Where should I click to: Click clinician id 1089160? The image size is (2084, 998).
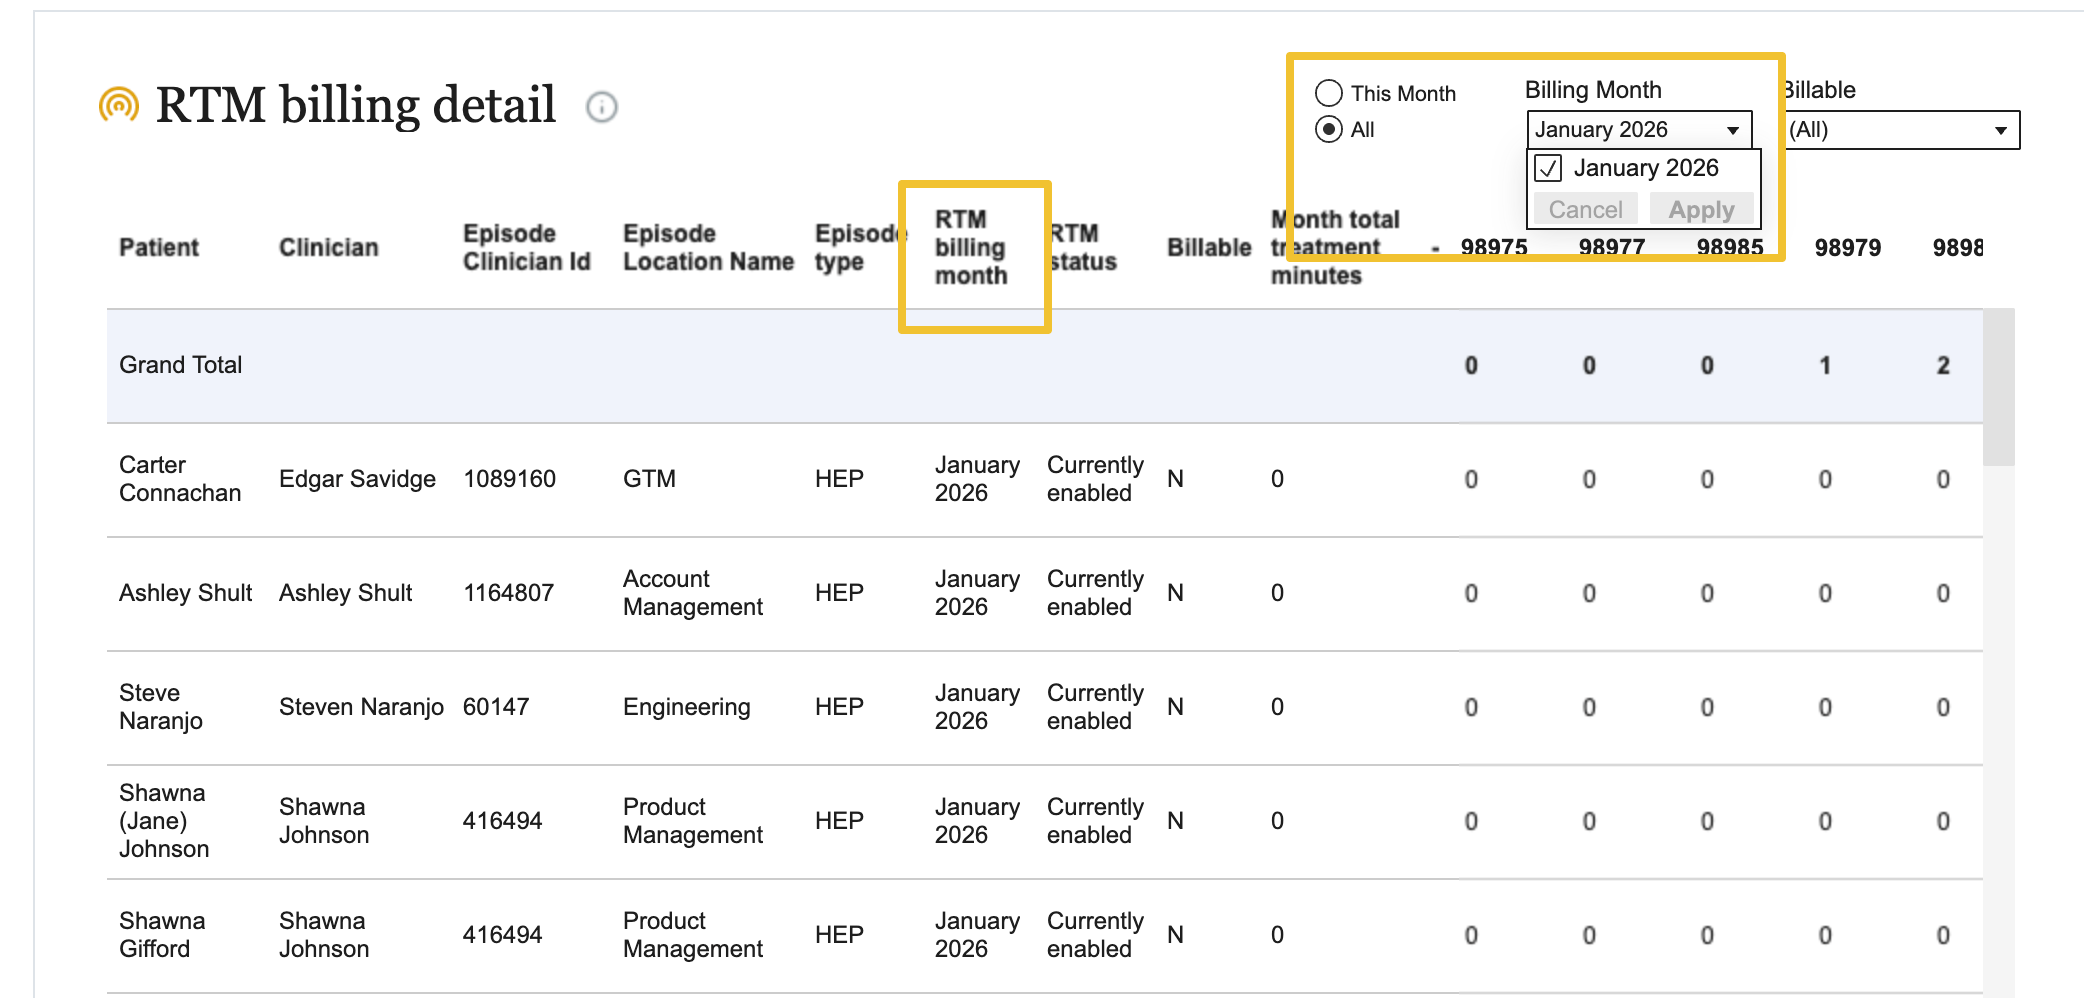click(x=509, y=479)
